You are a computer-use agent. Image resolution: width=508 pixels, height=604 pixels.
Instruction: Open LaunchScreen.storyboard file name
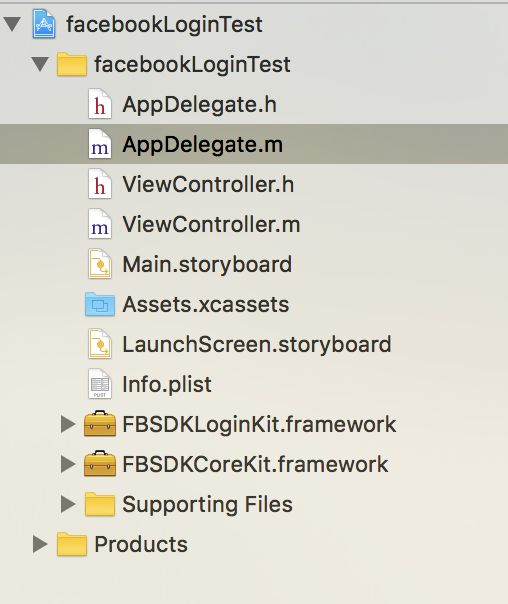tap(257, 344)
